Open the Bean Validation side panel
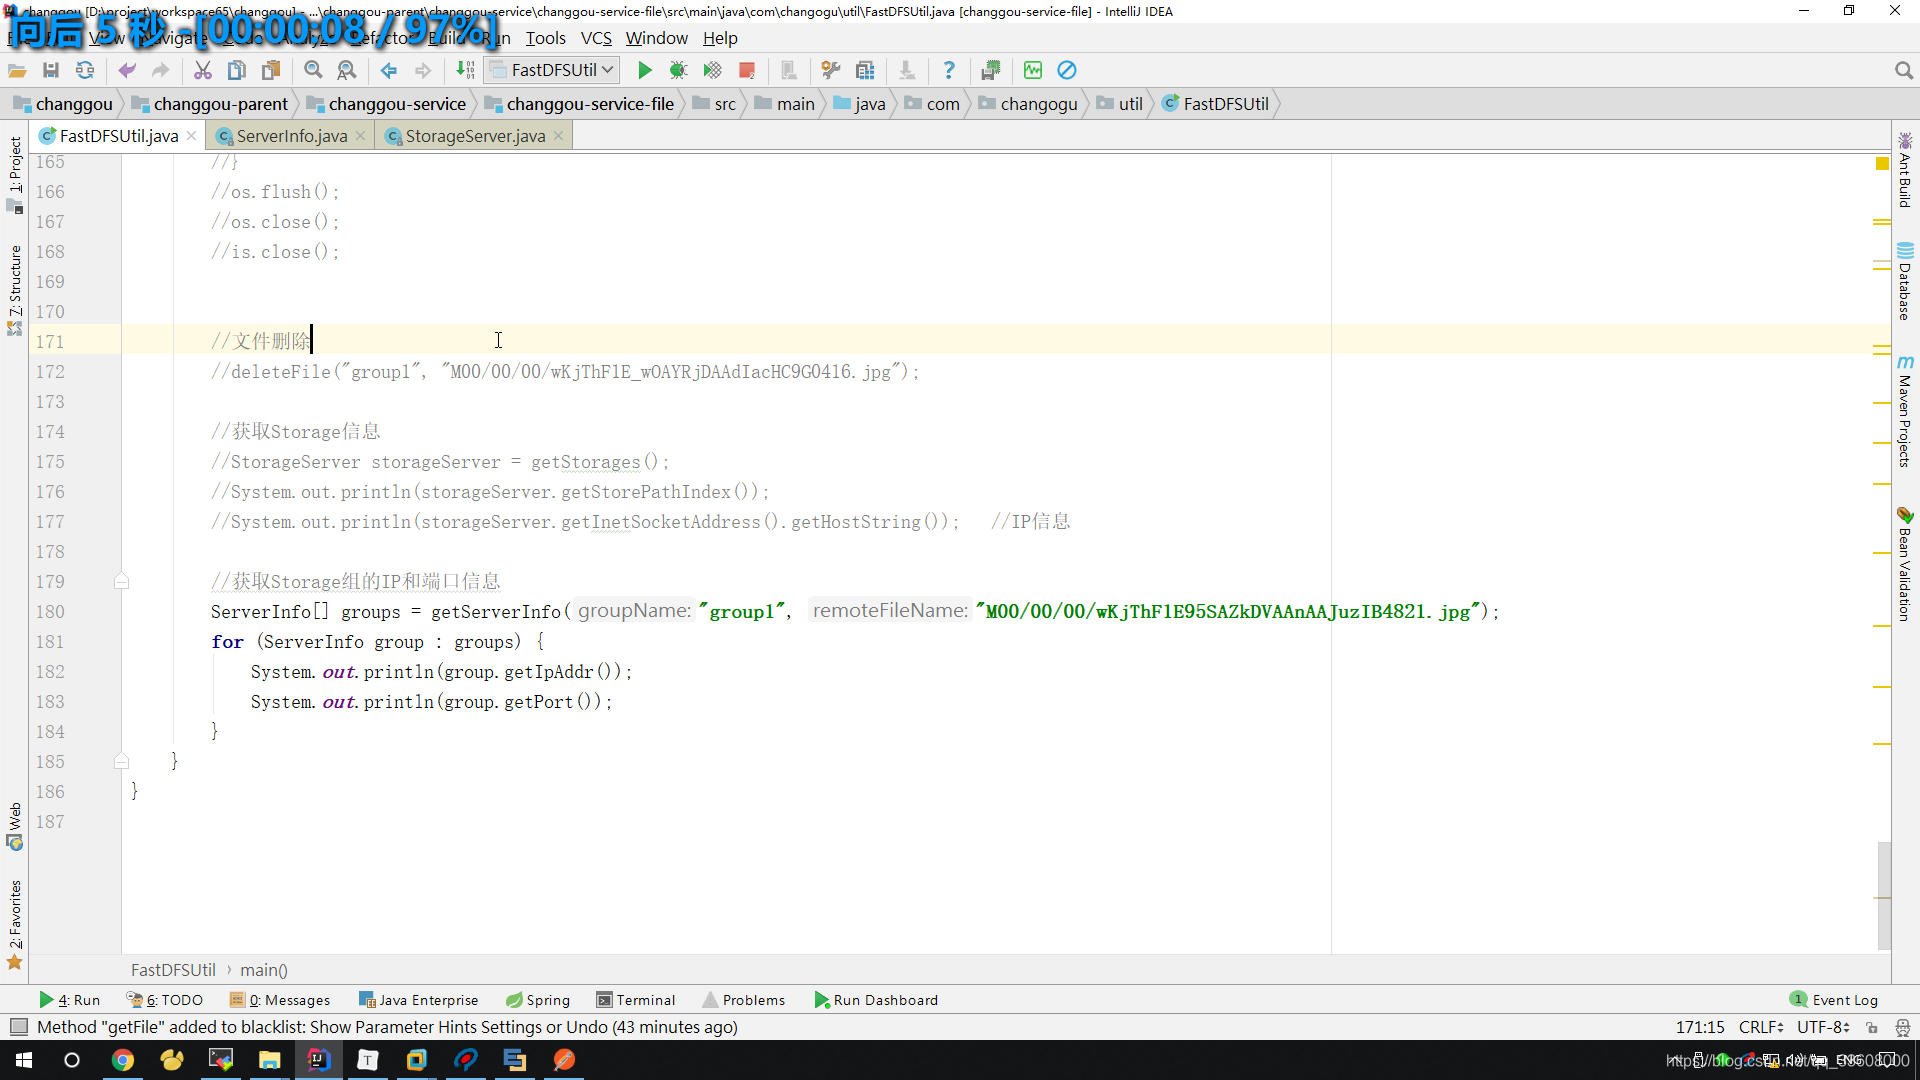1920x1080 pixels. (x=1905, y=564)
